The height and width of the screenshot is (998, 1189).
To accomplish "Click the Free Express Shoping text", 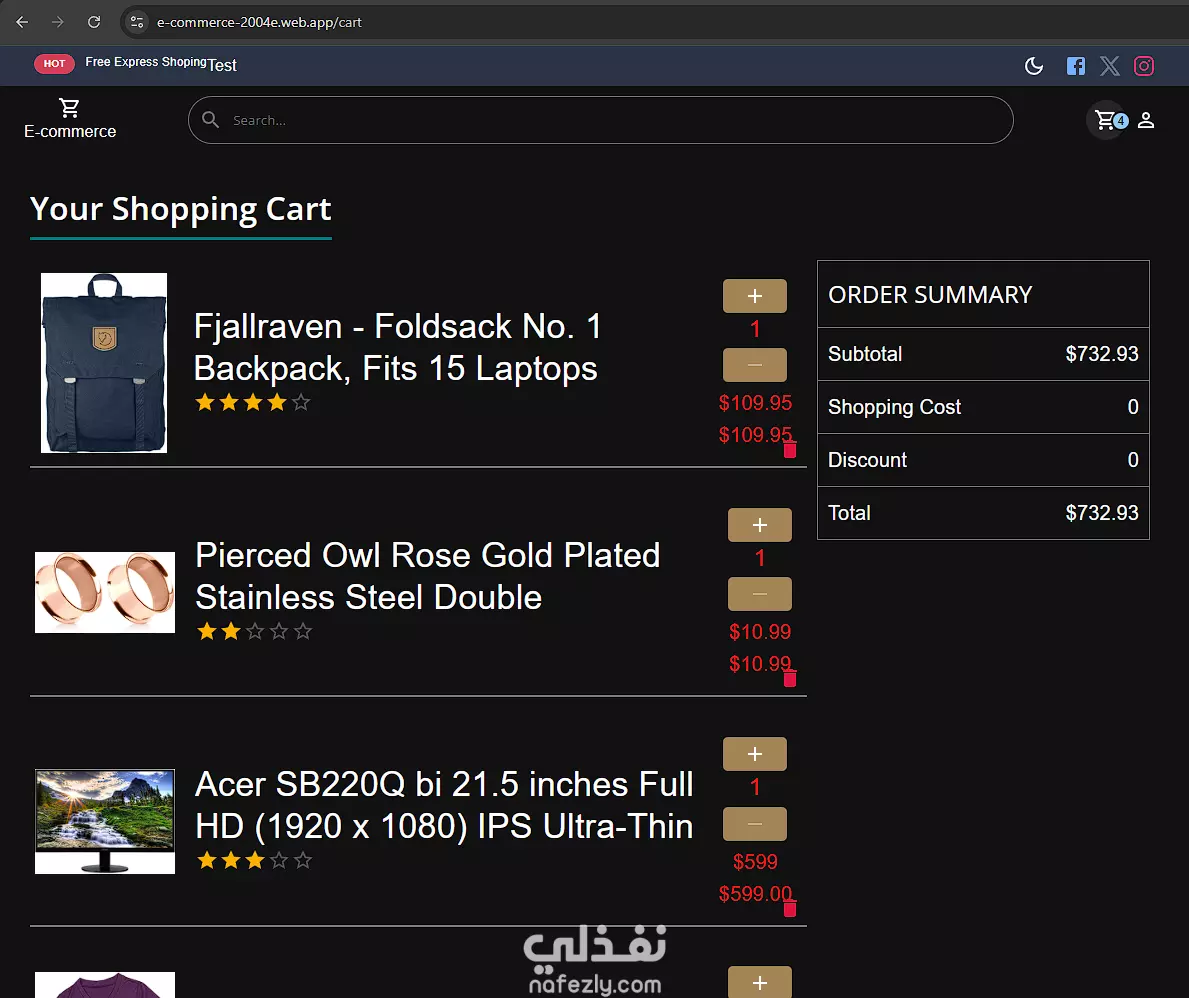I will click(146, 62).
